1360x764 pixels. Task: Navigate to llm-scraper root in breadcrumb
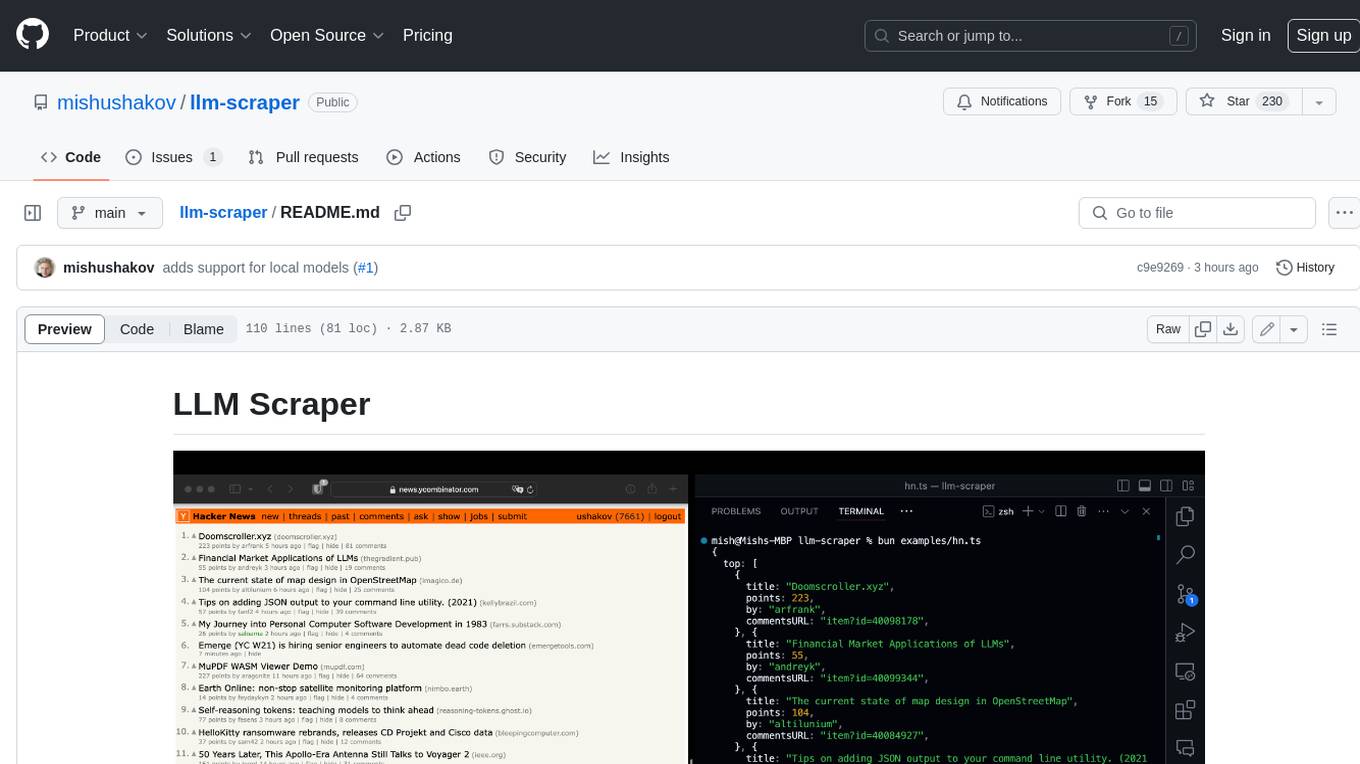pos(223,212)
